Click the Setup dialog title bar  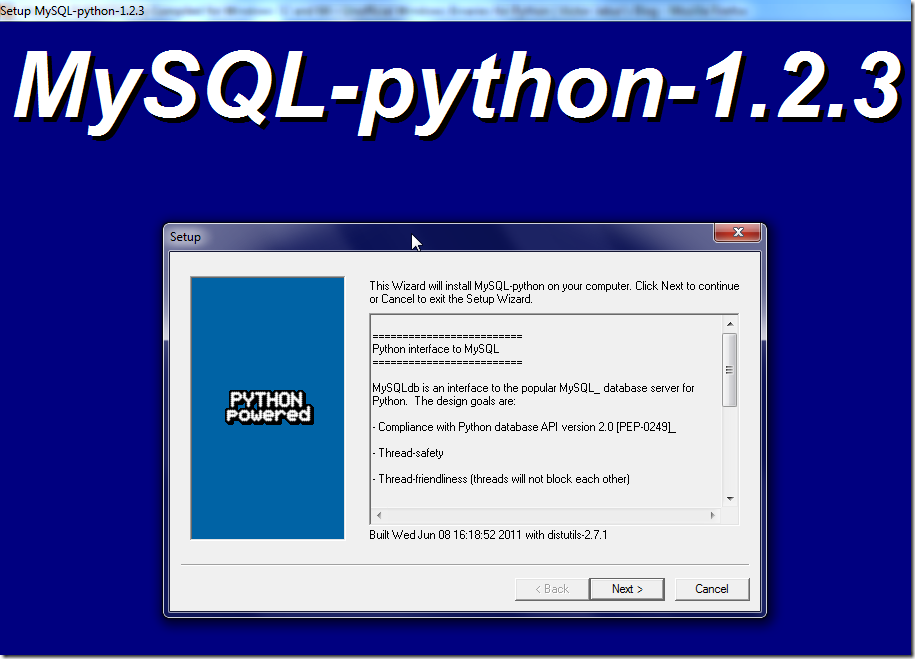[438, 237]
